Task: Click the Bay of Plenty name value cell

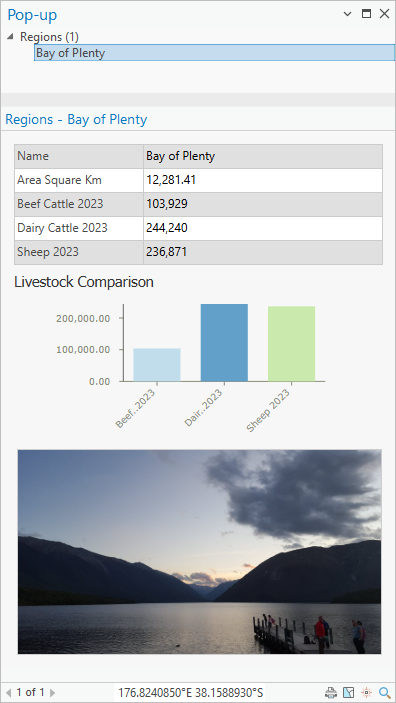Action: 263,156
